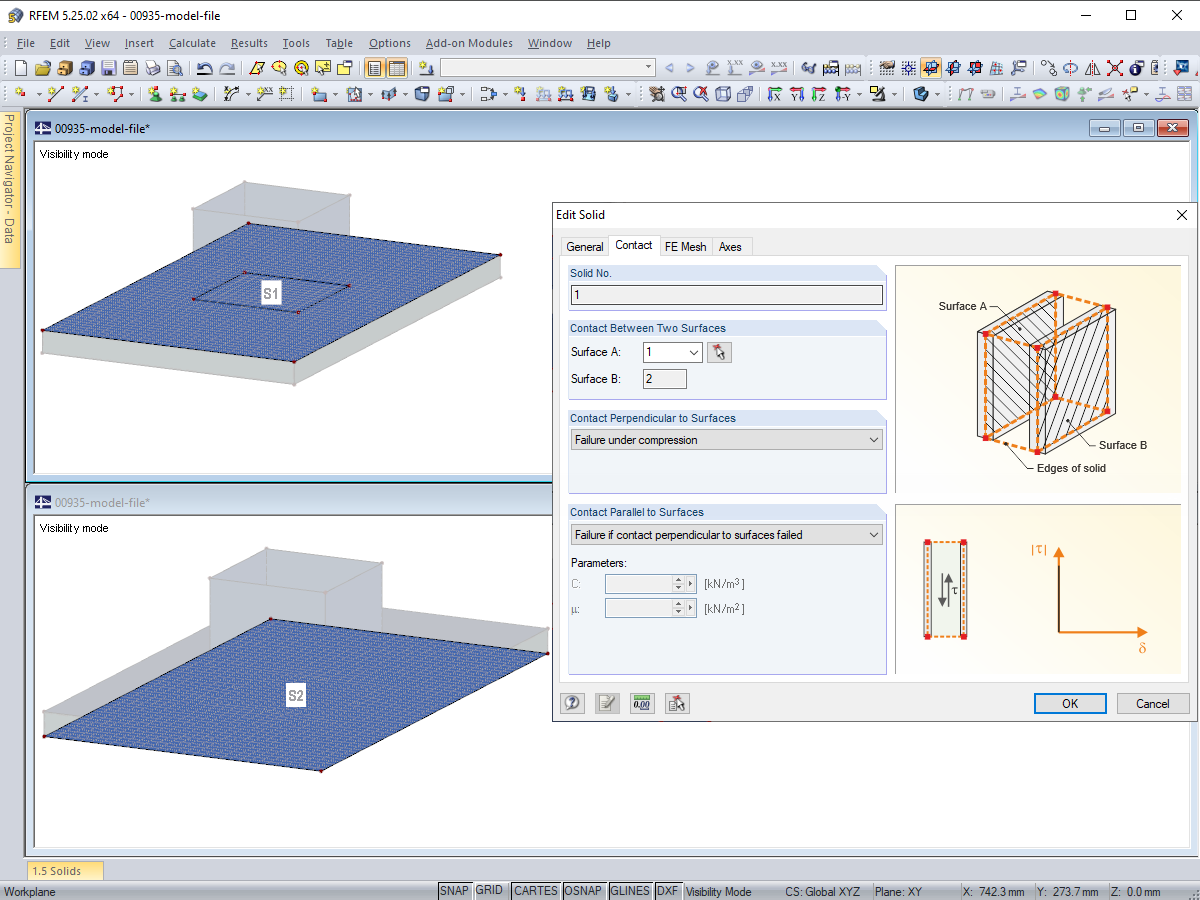Expand the -Y view direction dropdown arrow
Image resolution: width=1200 pixels, height=900 pixels.
coord(860,94)
